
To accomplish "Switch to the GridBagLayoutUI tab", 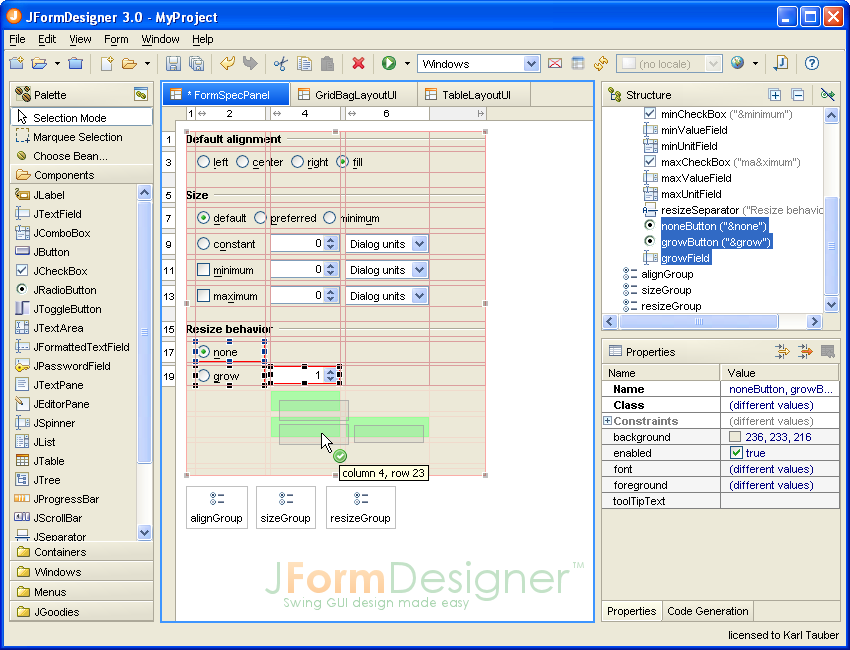I will point(354,95).
